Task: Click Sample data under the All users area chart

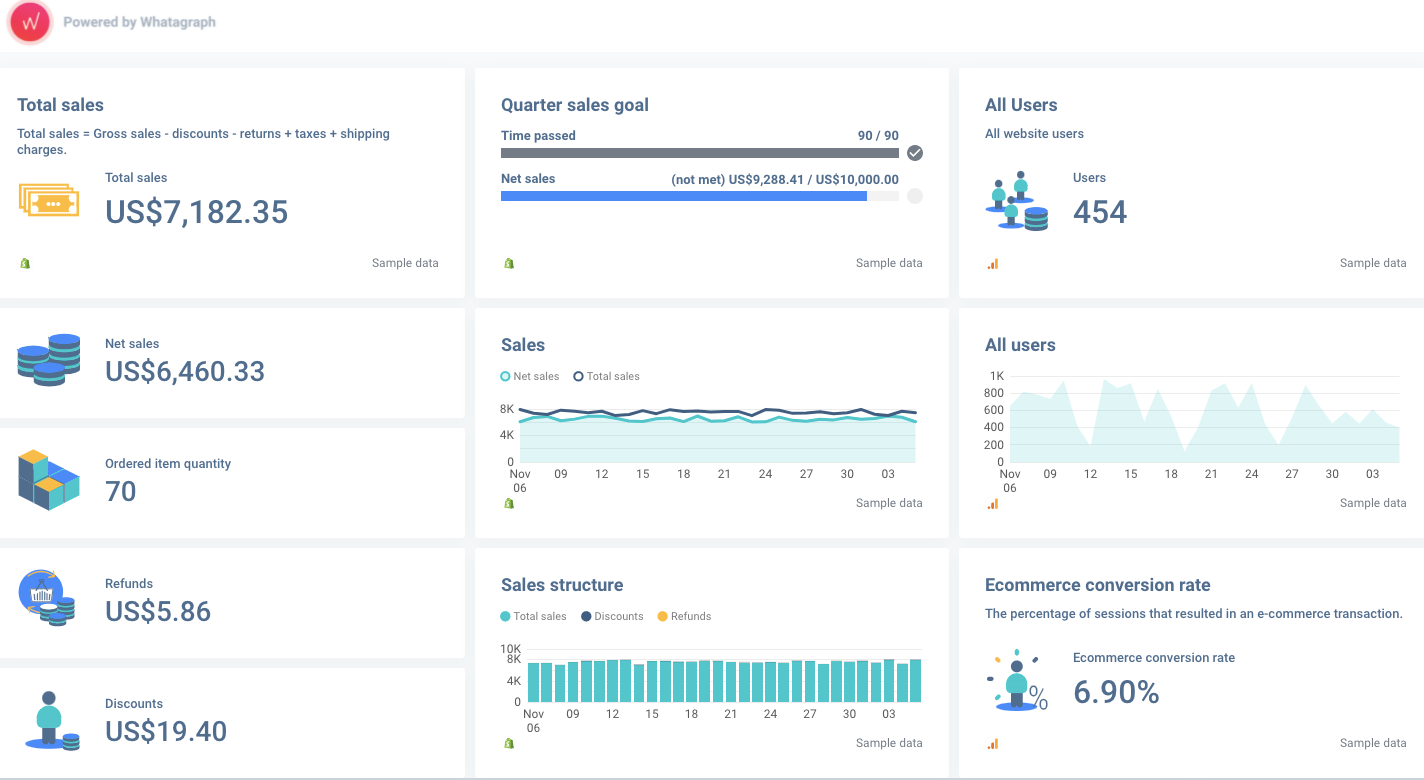Action: (x=1373, y=503)
